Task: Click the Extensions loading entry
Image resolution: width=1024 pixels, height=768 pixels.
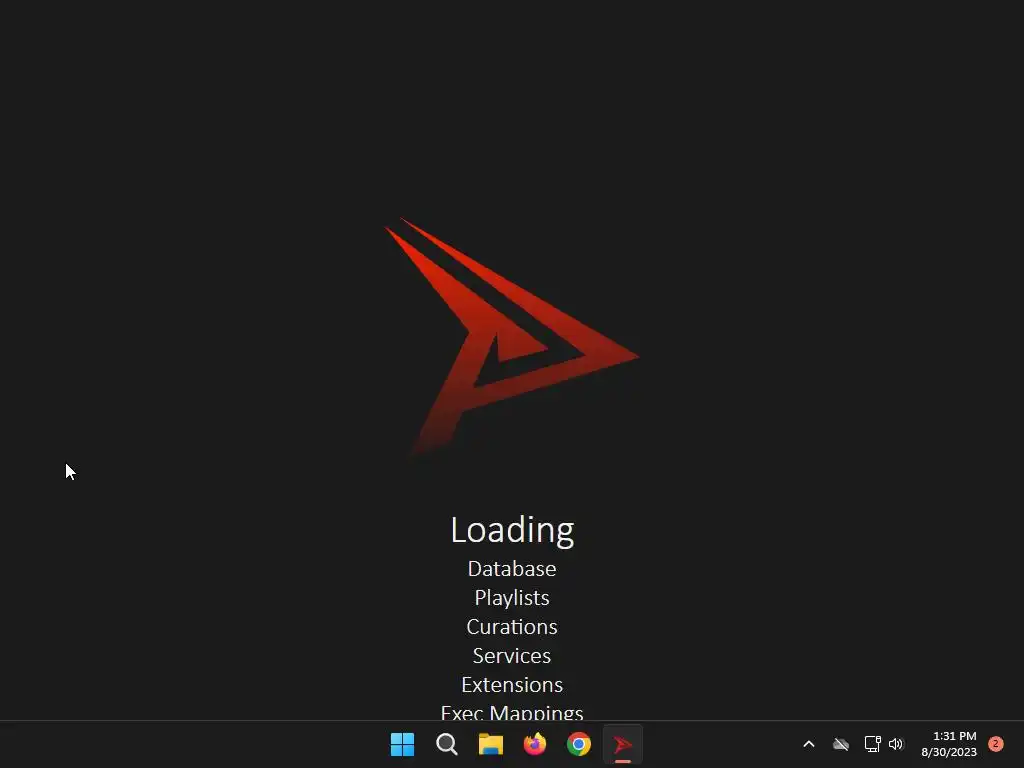Action: [512, 685]
